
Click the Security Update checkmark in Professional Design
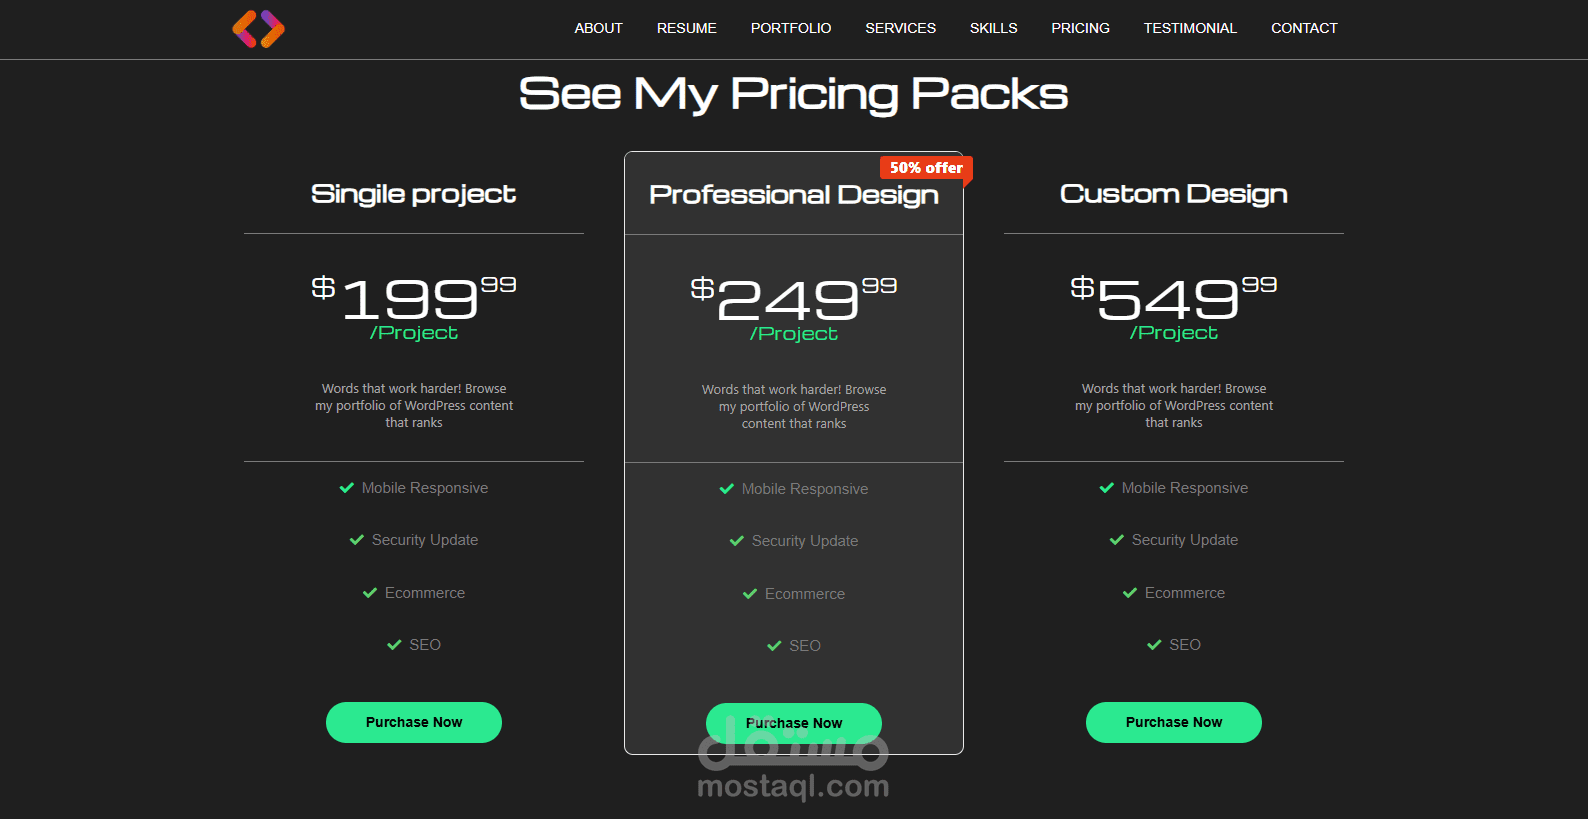[737, 541]
